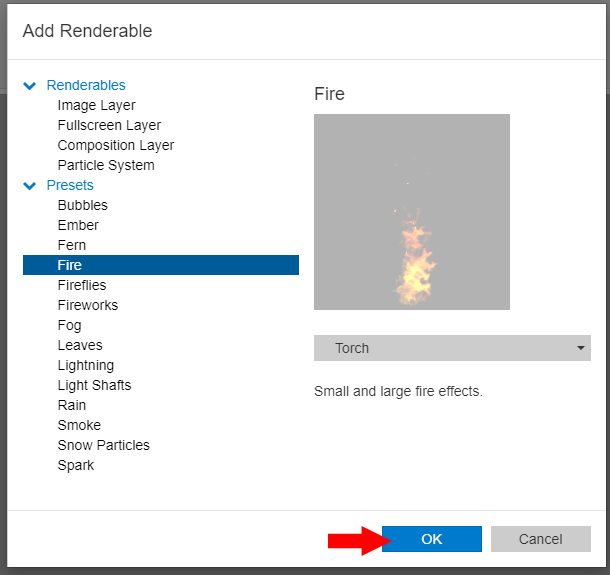Click the fire preview thumbnail

click(411, 211)
